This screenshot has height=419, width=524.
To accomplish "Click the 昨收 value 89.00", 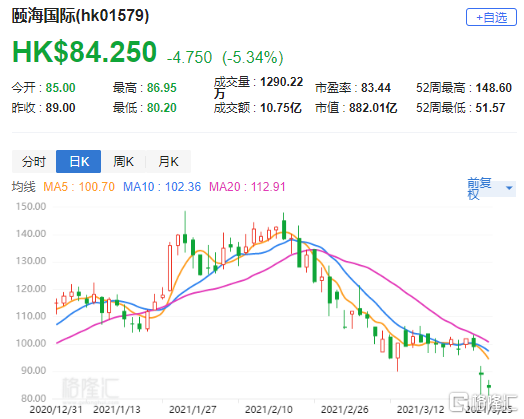I will coord(60,108).
